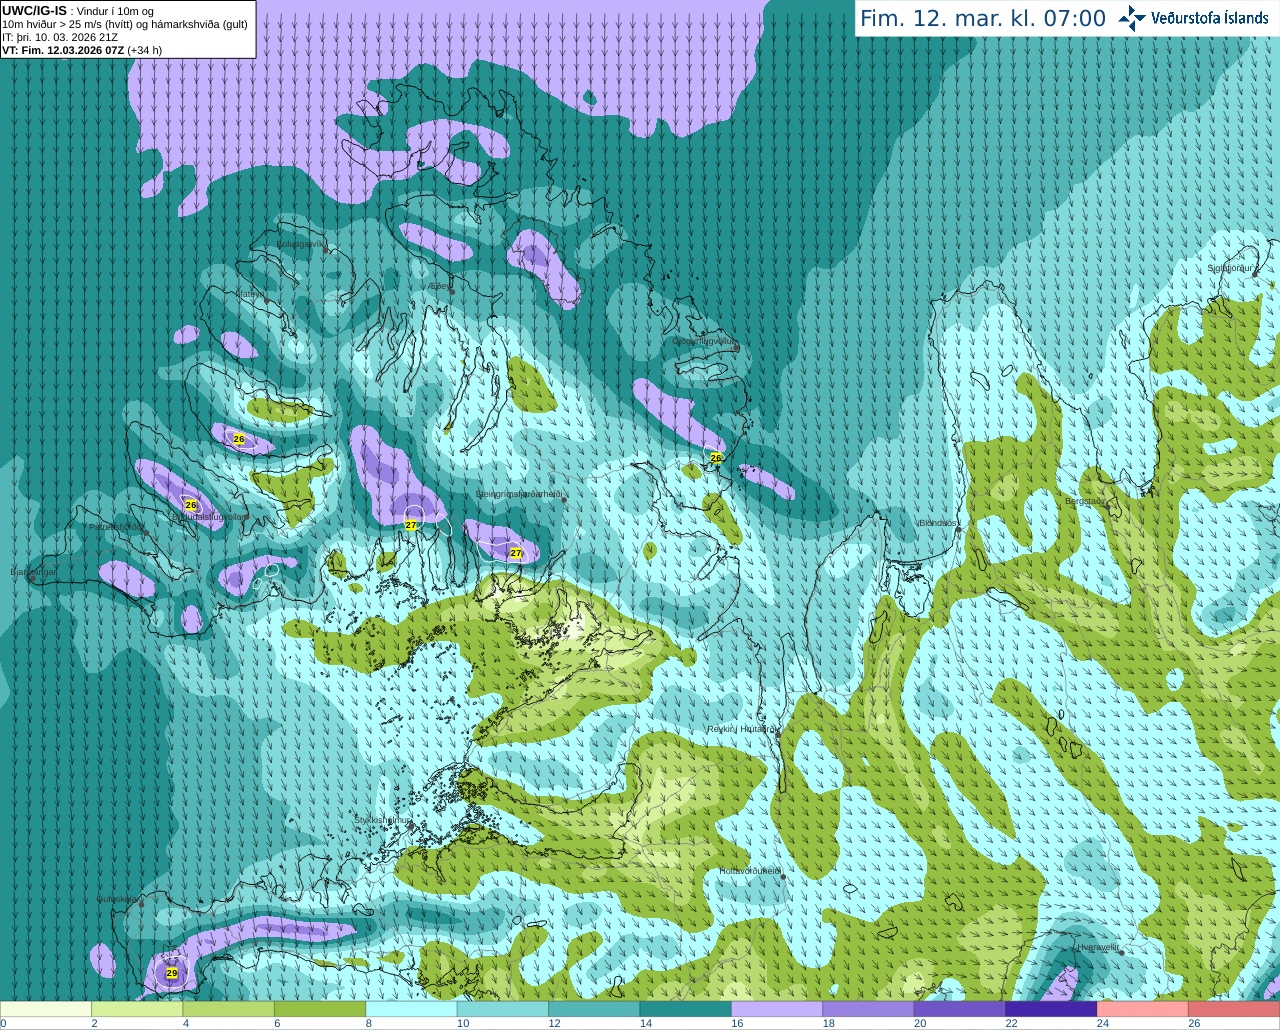Click the 20–22 m/s violet legend swatch
The height and width of the screenshot is (1030, 1280).
pyautogui.click(x=960, y=1009)
